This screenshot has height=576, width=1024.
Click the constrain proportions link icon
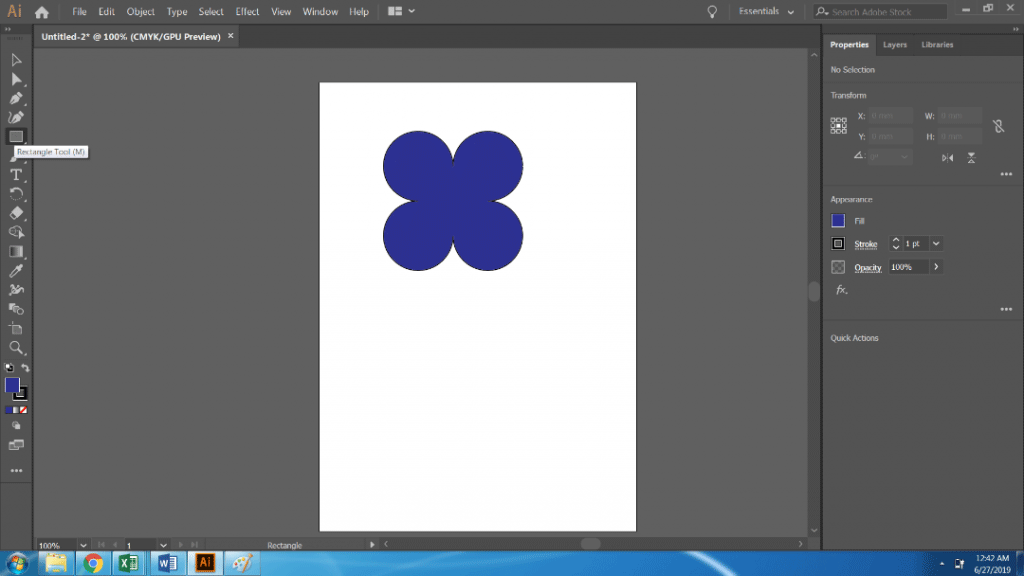click(x=999, y=127)
